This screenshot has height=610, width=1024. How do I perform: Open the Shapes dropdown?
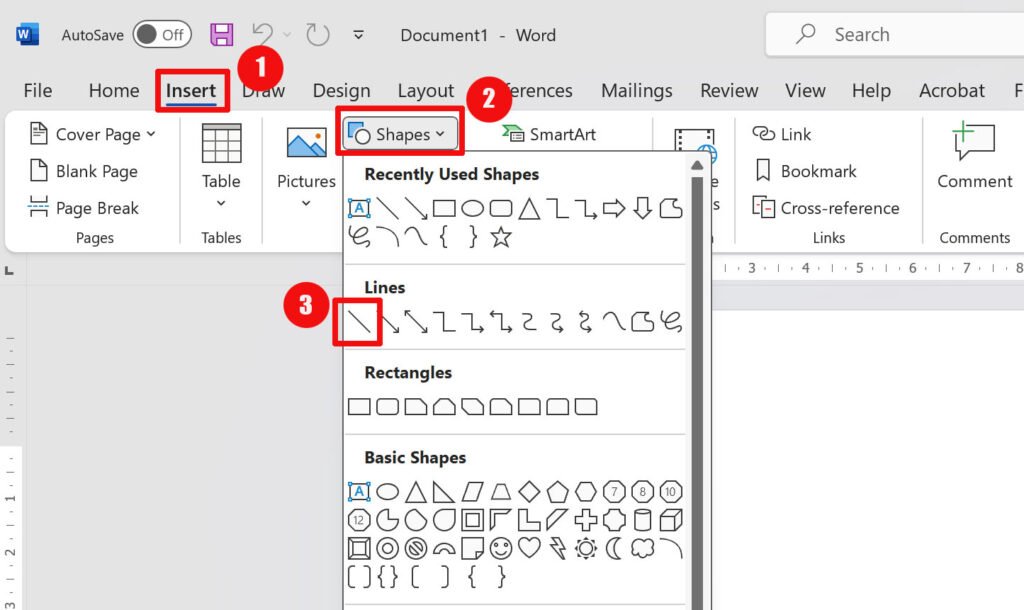401,134
